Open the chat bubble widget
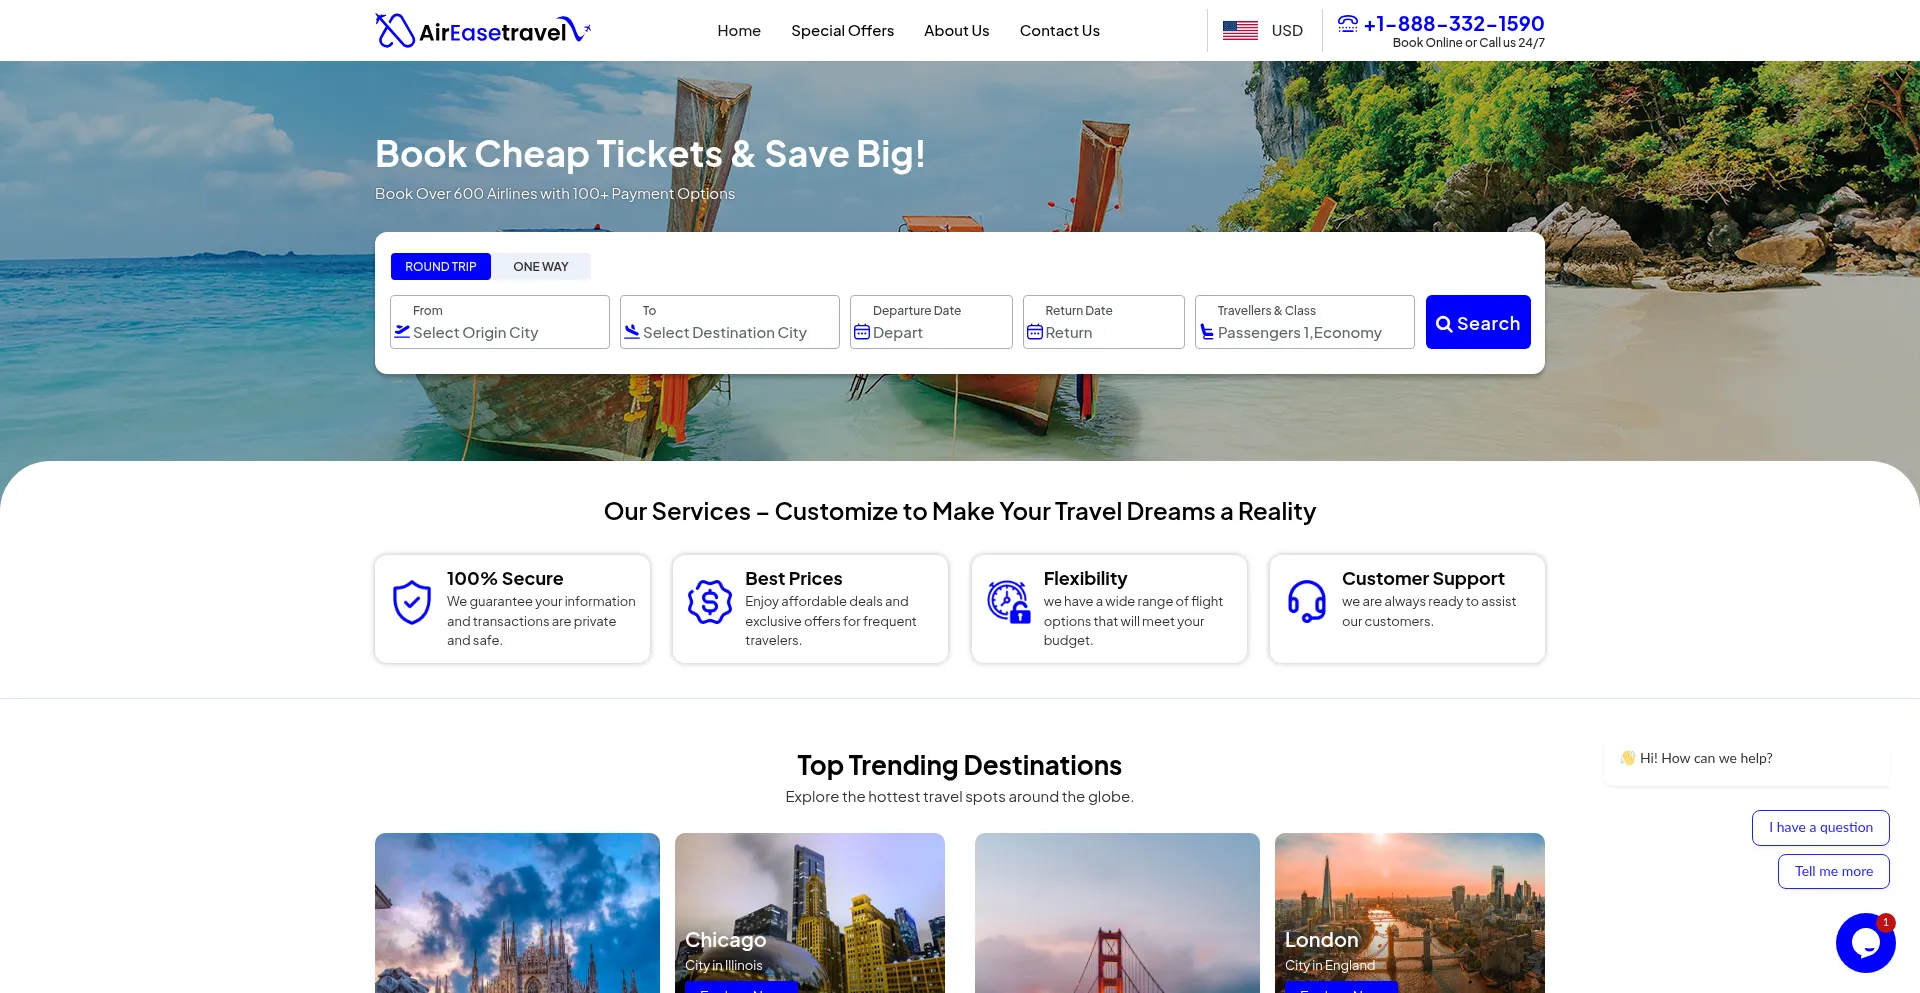 [x=1865, y=942]
